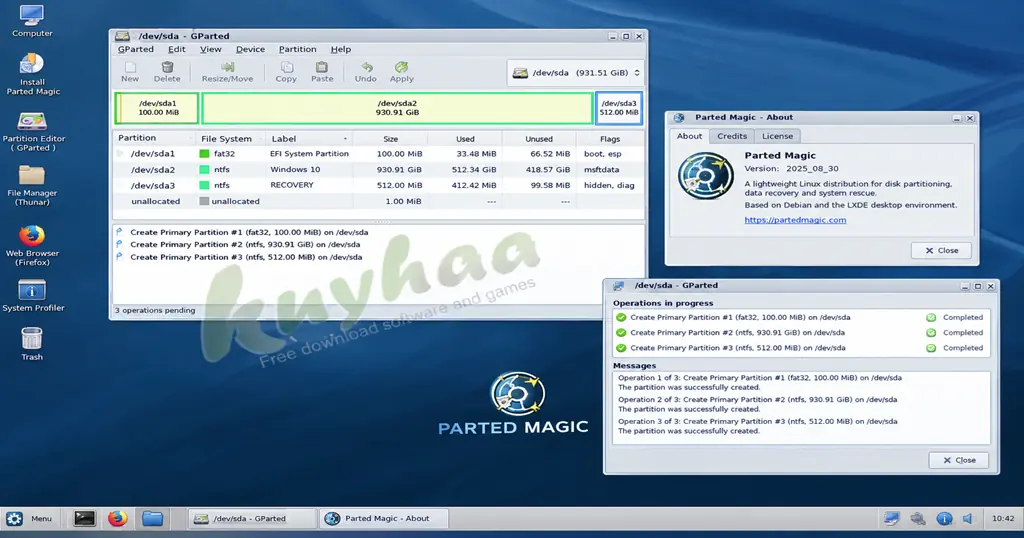Screen dimensions: 1024x538
Task: Launch Web Browser (Firefox) desktop icon
Action: pyautogui.click(x=32, y=245)
